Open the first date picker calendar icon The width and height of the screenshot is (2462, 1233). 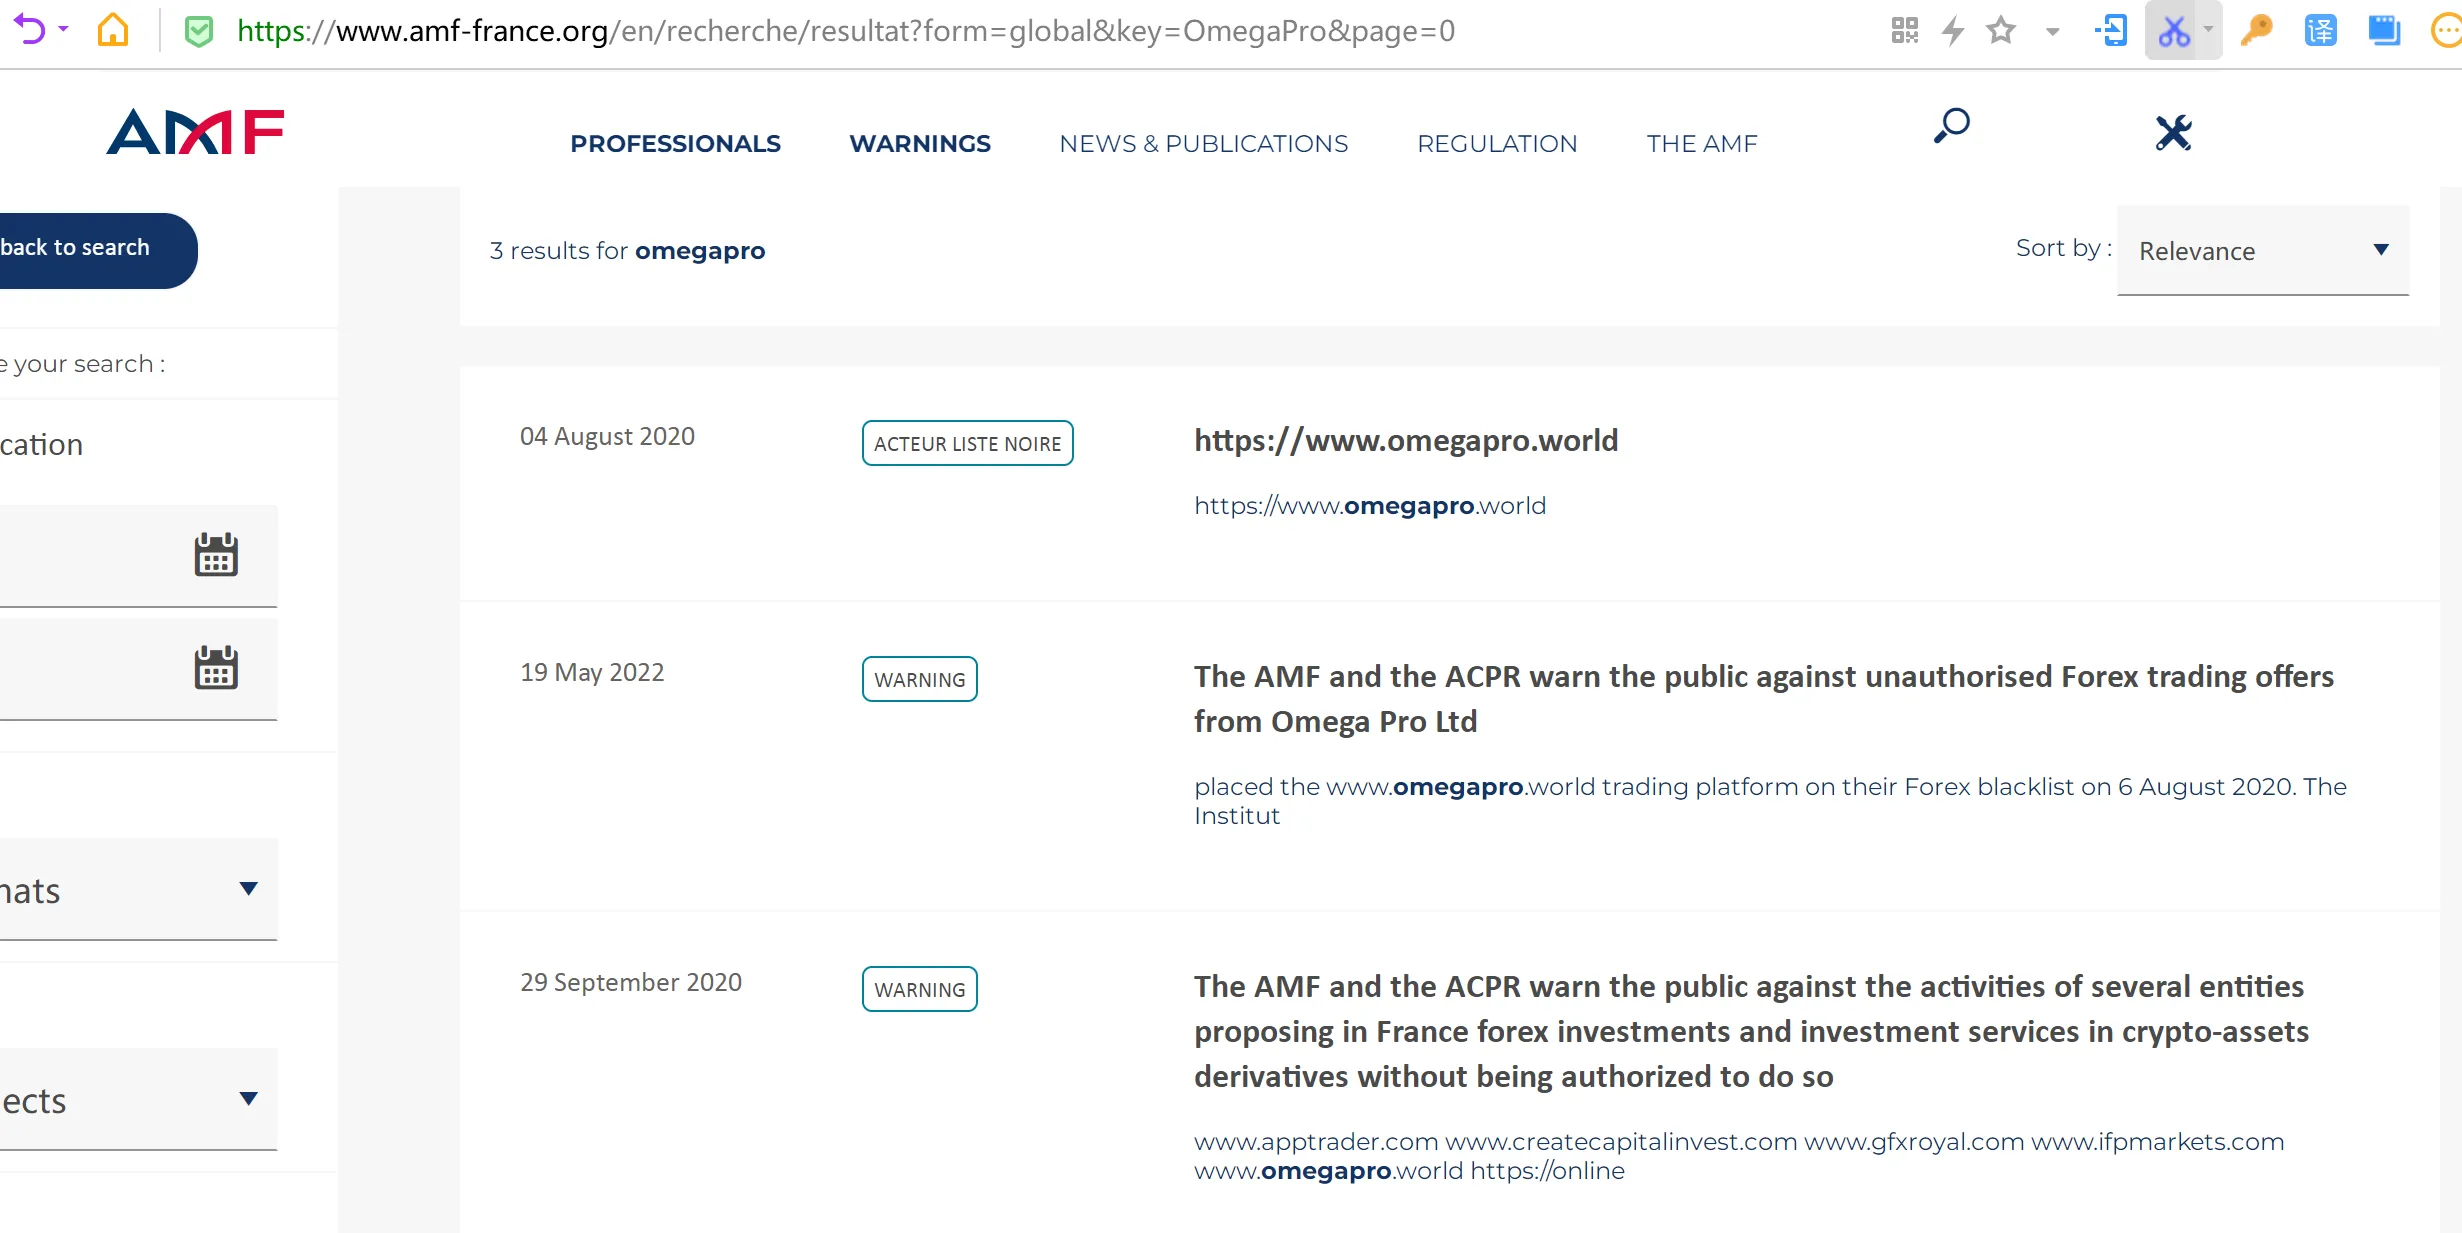click(x=215, y=554)
